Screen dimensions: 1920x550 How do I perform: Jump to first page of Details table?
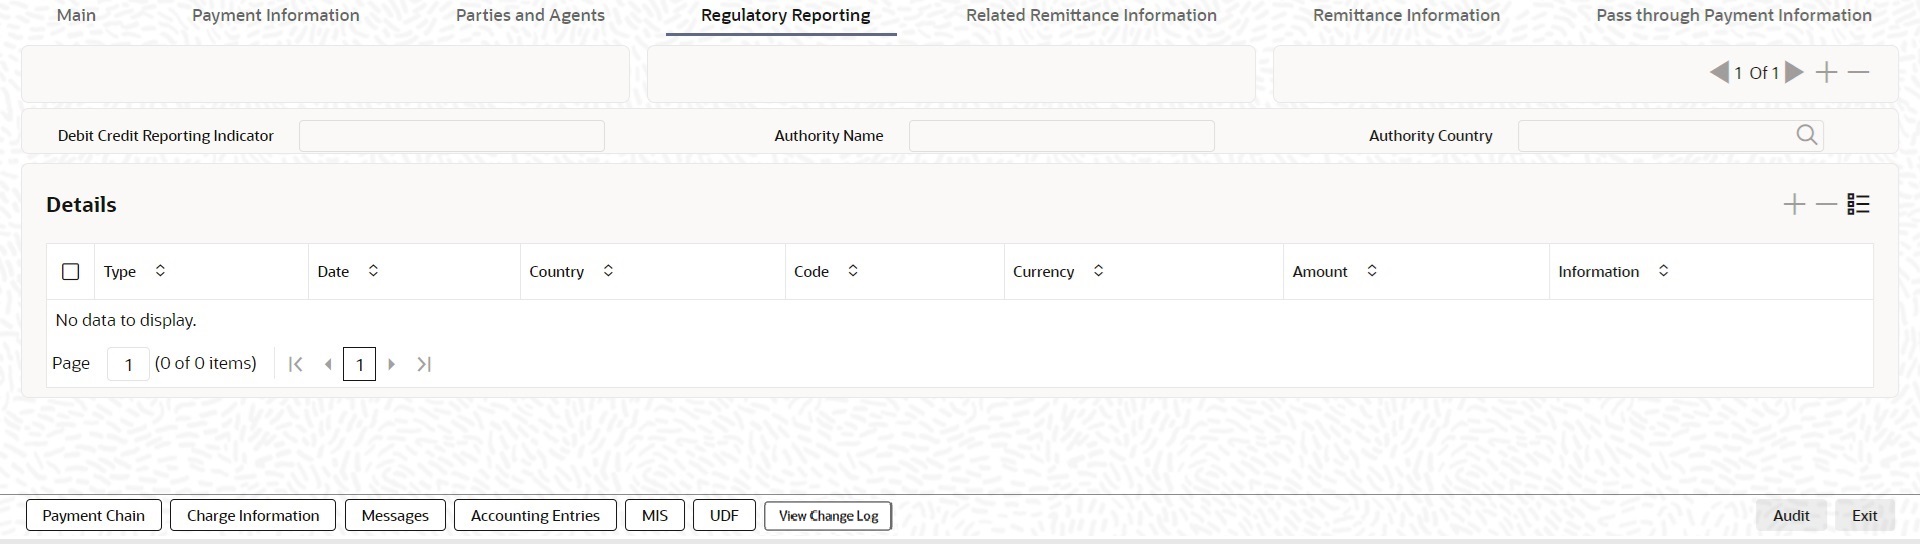[295, 364]
